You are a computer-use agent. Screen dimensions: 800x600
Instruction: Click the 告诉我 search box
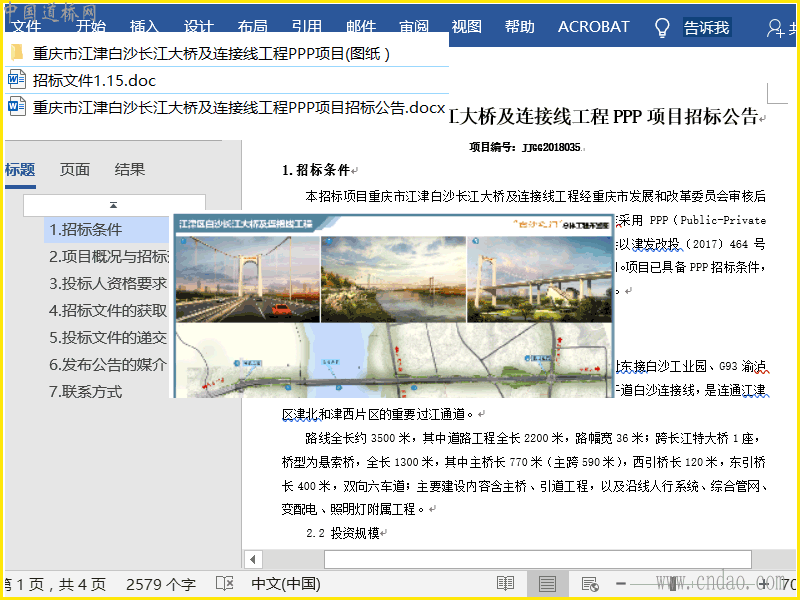pos(707,28)
